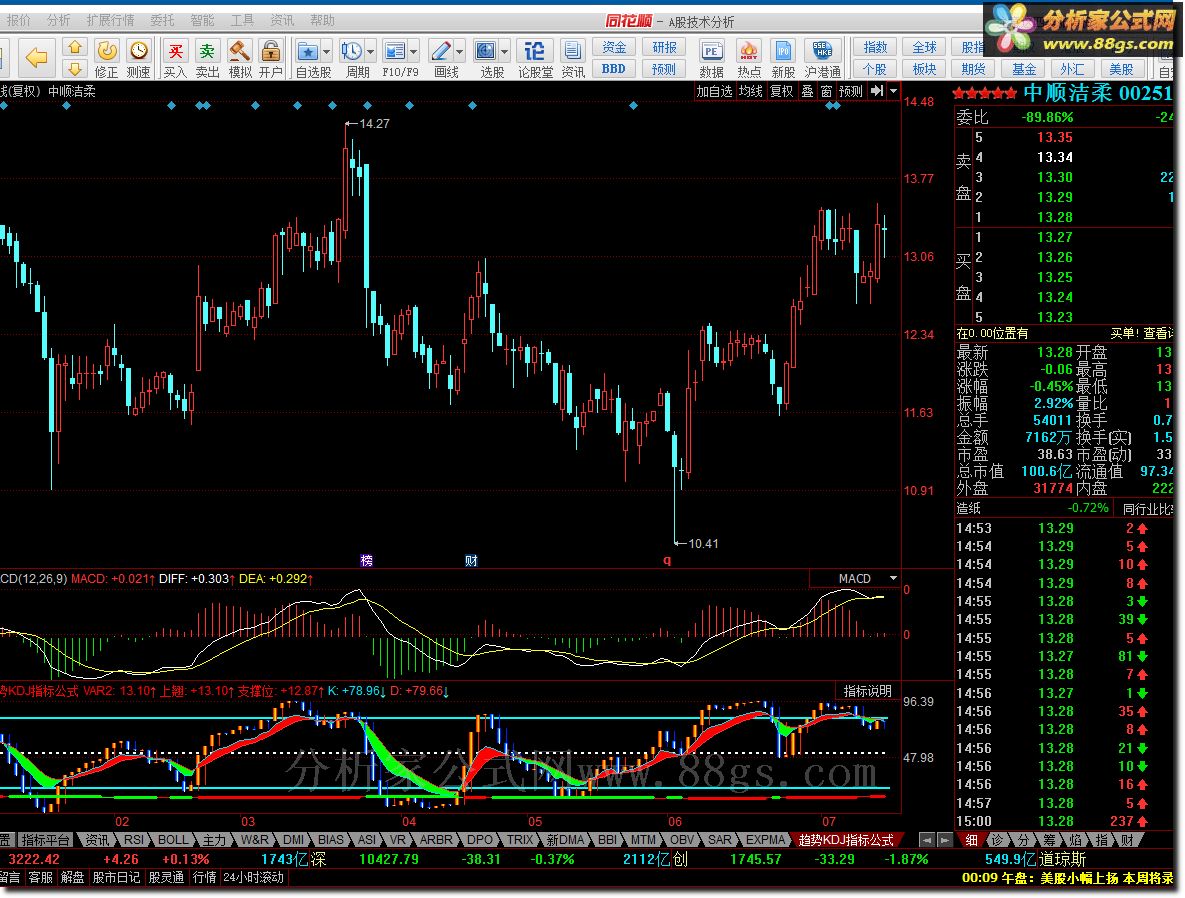Click the 周期 period clock icon

point(351,51)
